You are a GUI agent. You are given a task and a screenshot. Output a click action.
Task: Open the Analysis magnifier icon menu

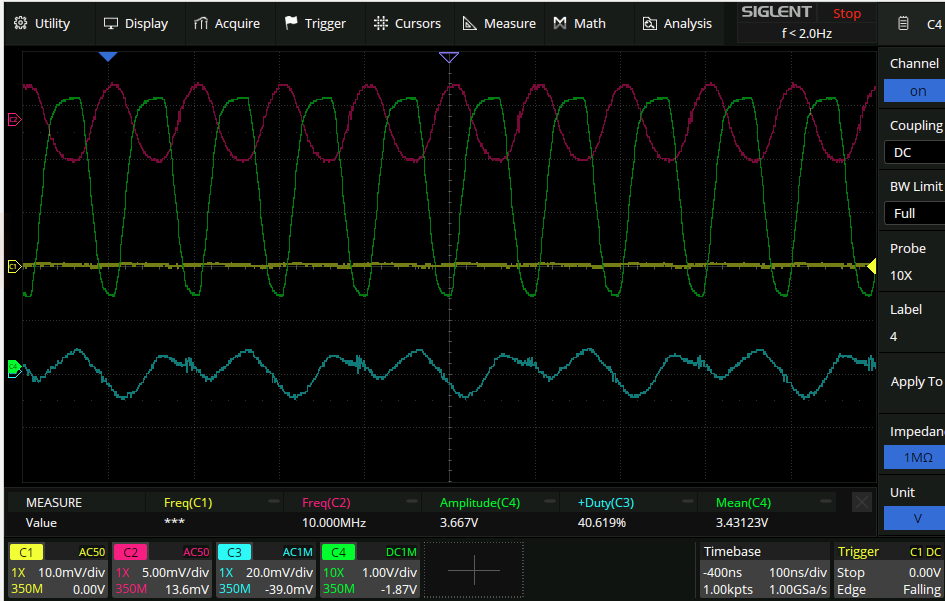[650, 23]
